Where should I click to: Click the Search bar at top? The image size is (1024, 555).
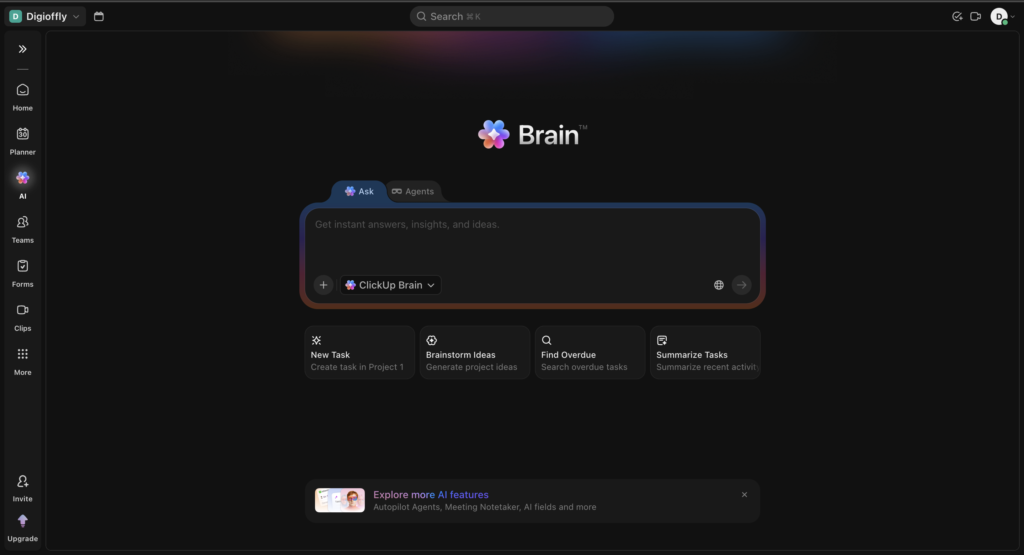511,16
